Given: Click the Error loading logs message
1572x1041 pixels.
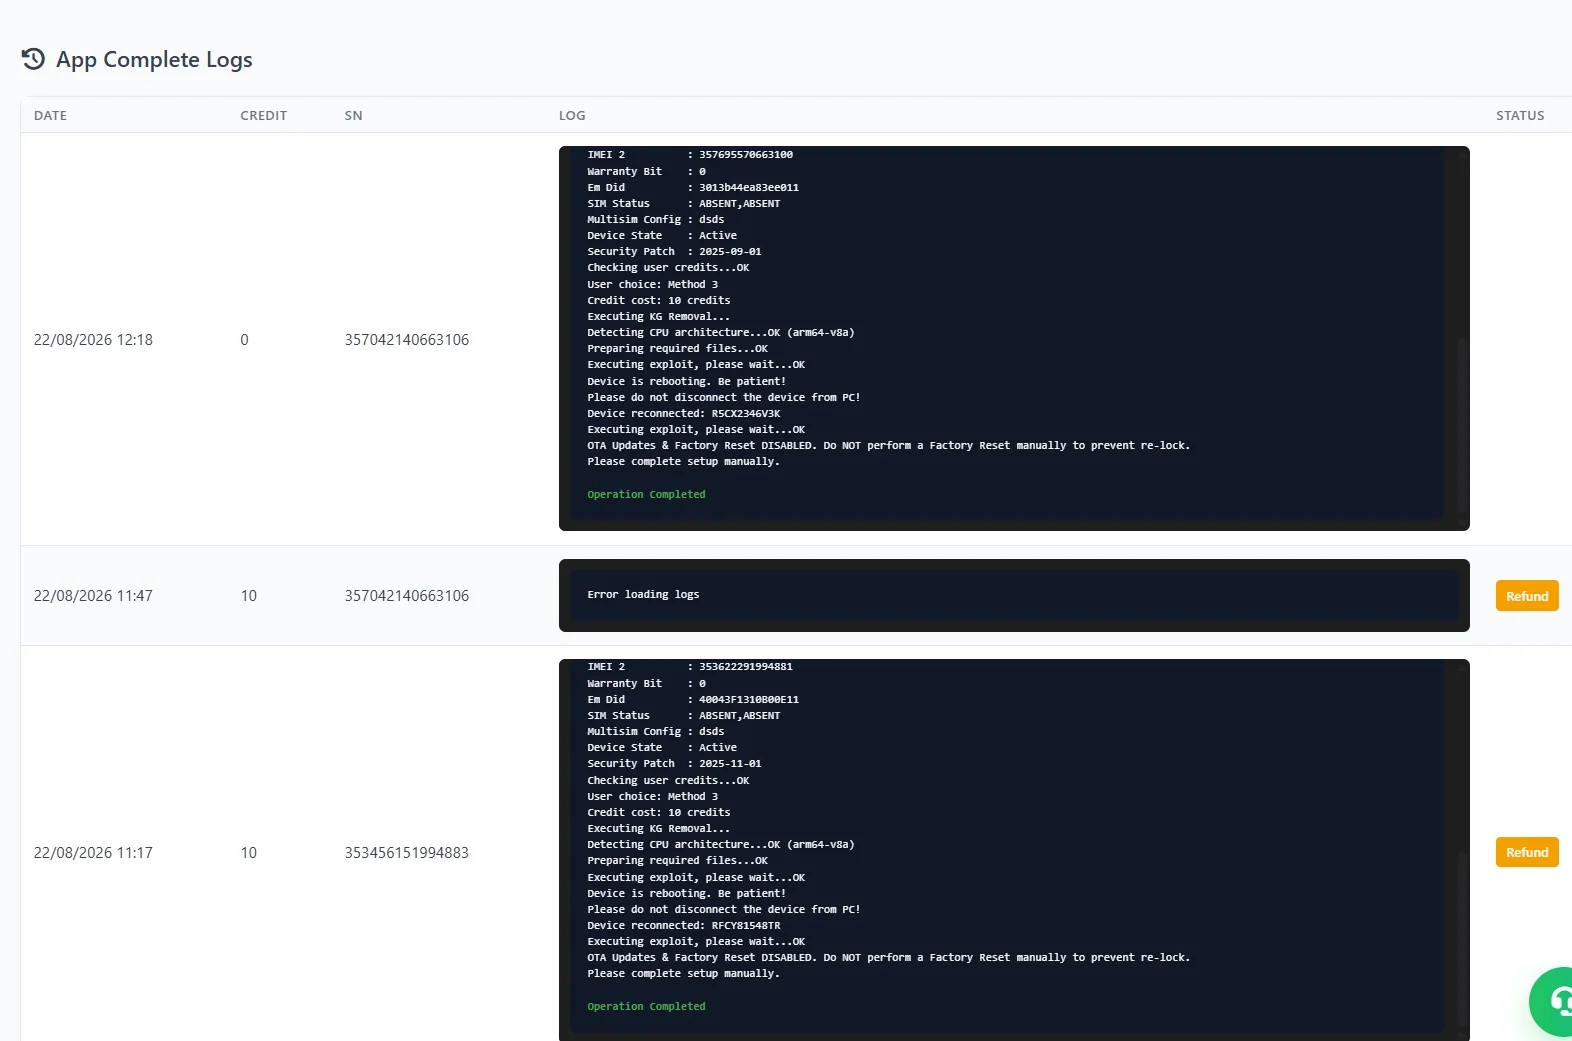Looking at the screenshot, I should coord(643,594).
